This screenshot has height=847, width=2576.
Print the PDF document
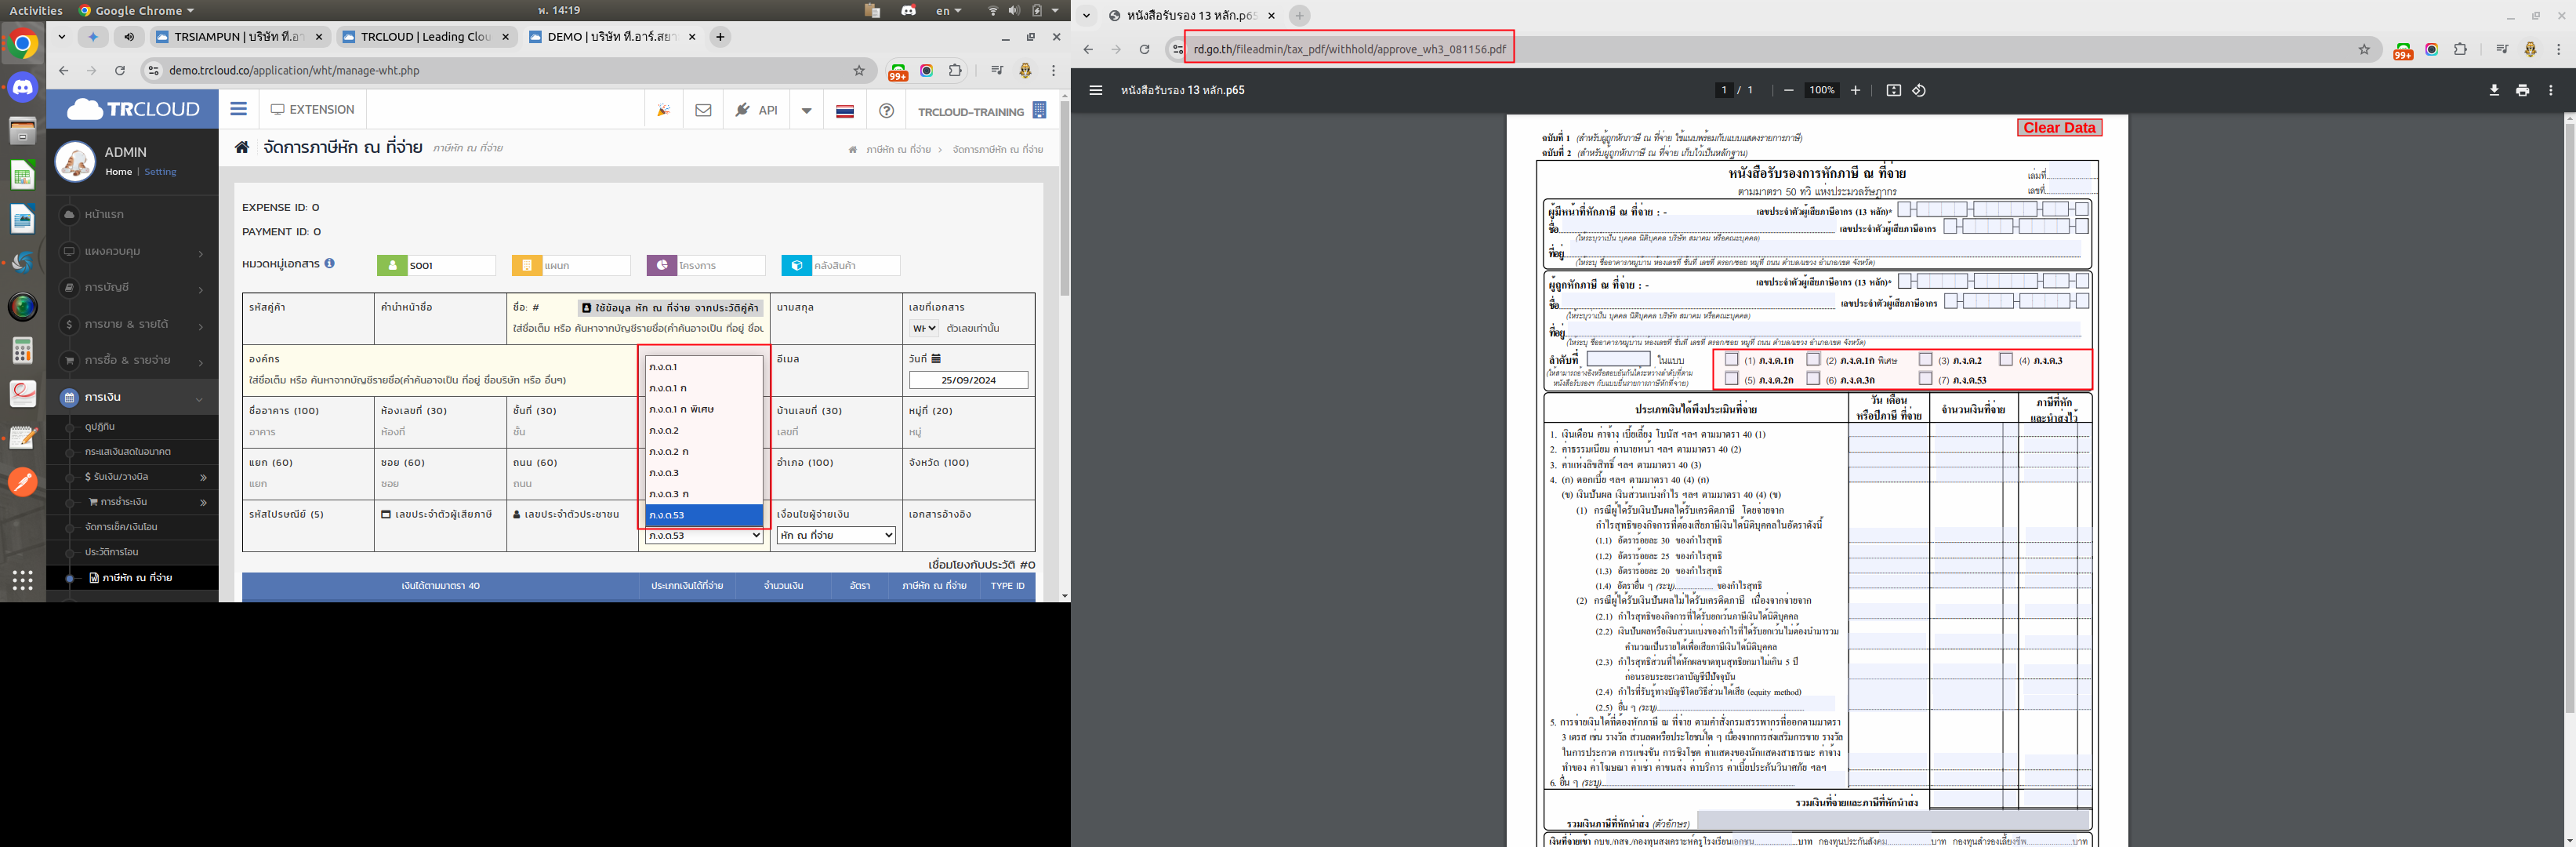[2523, 90]
